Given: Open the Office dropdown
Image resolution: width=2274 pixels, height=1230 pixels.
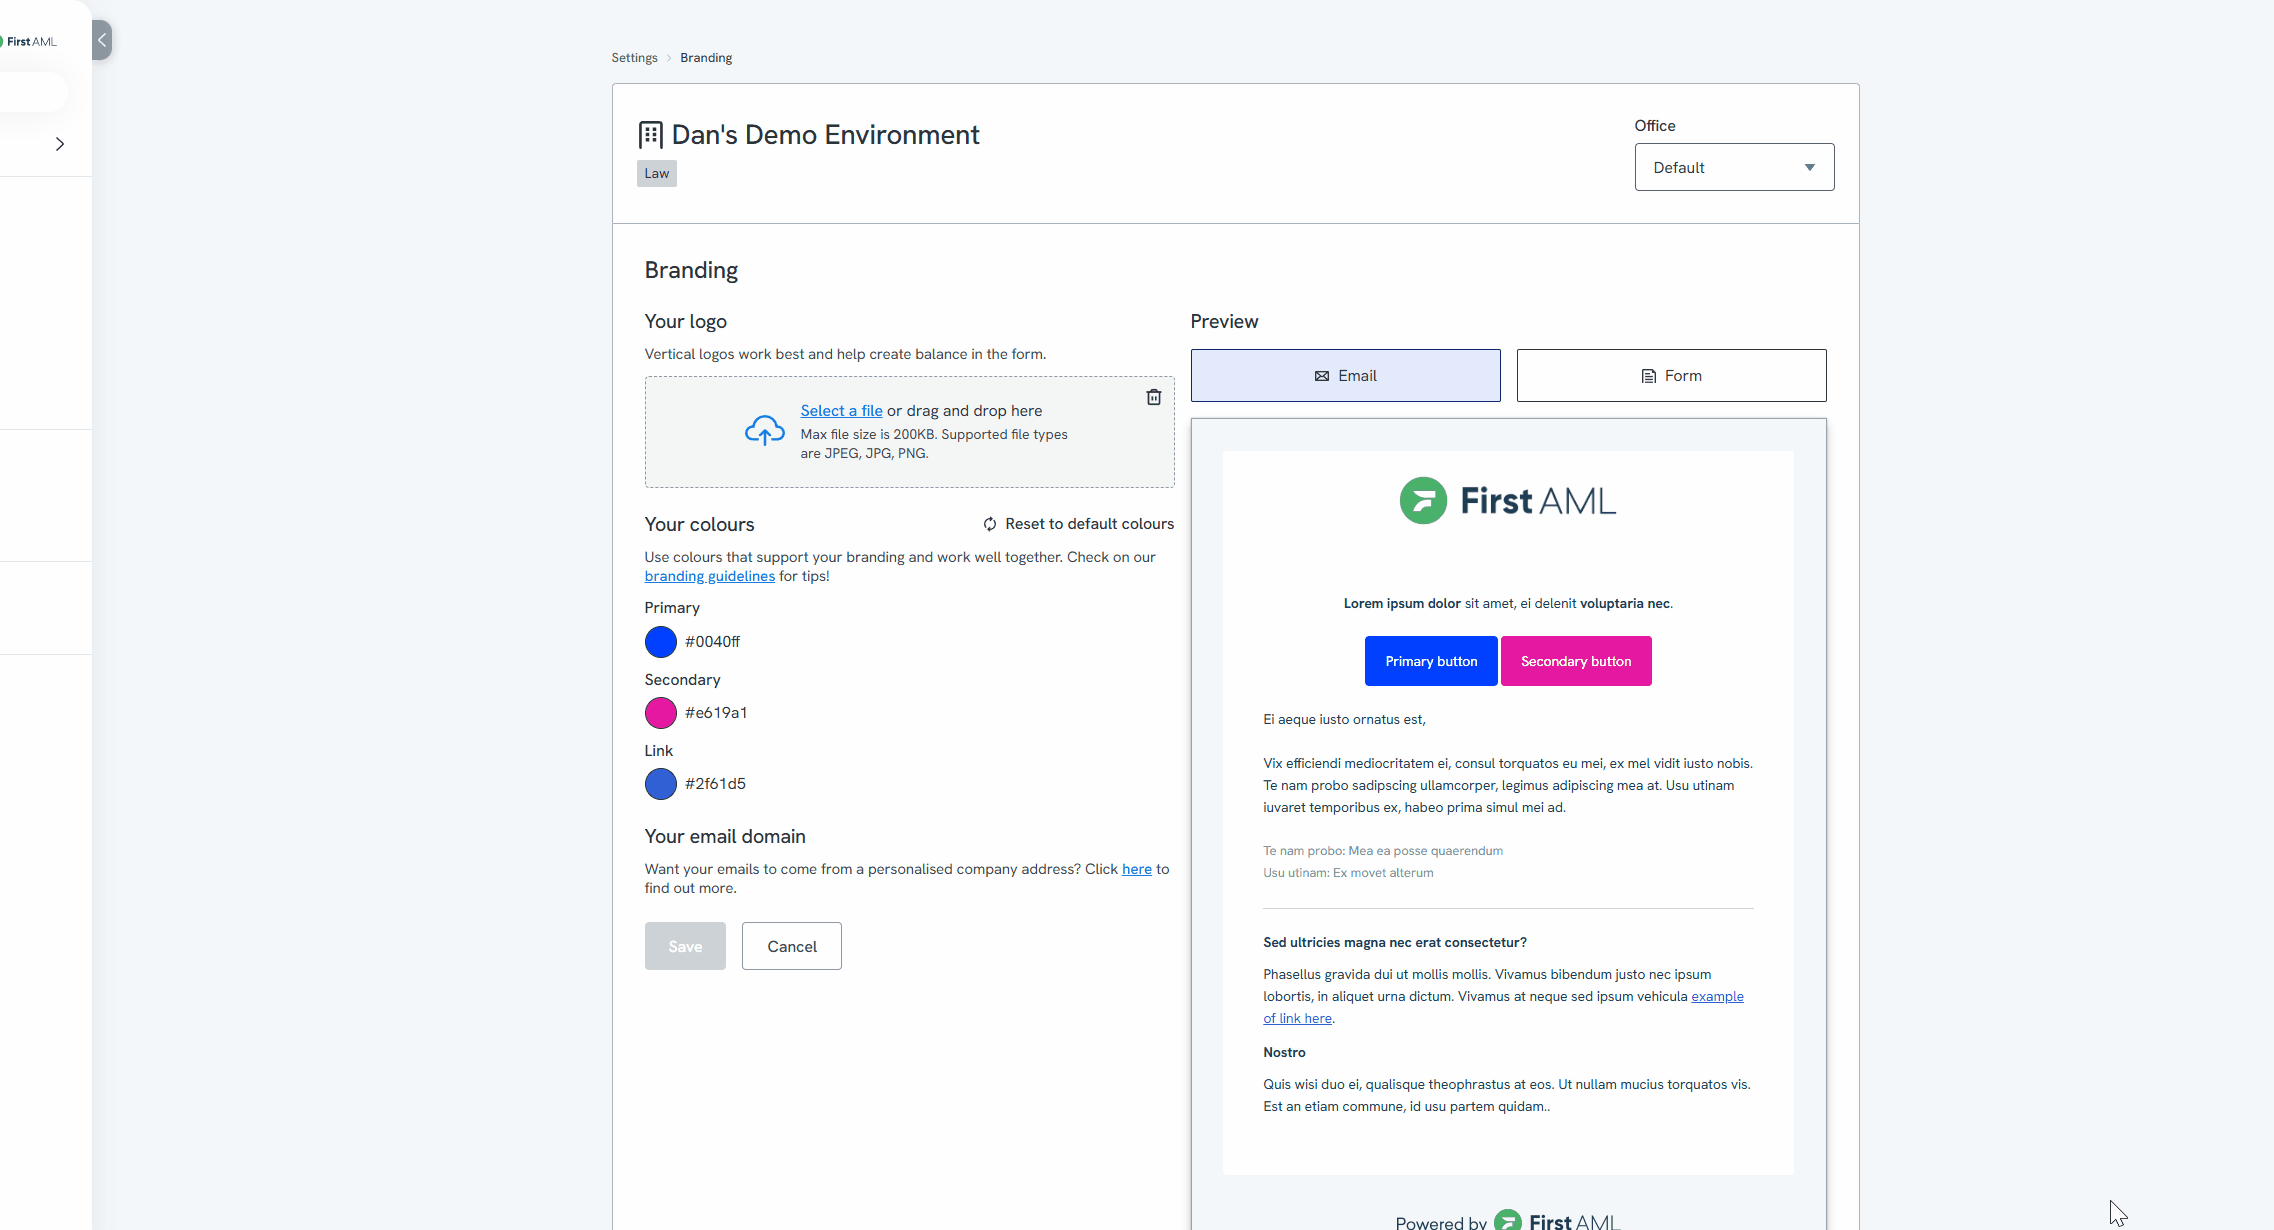Looking at the screenshot, I should pos(1733,167).
